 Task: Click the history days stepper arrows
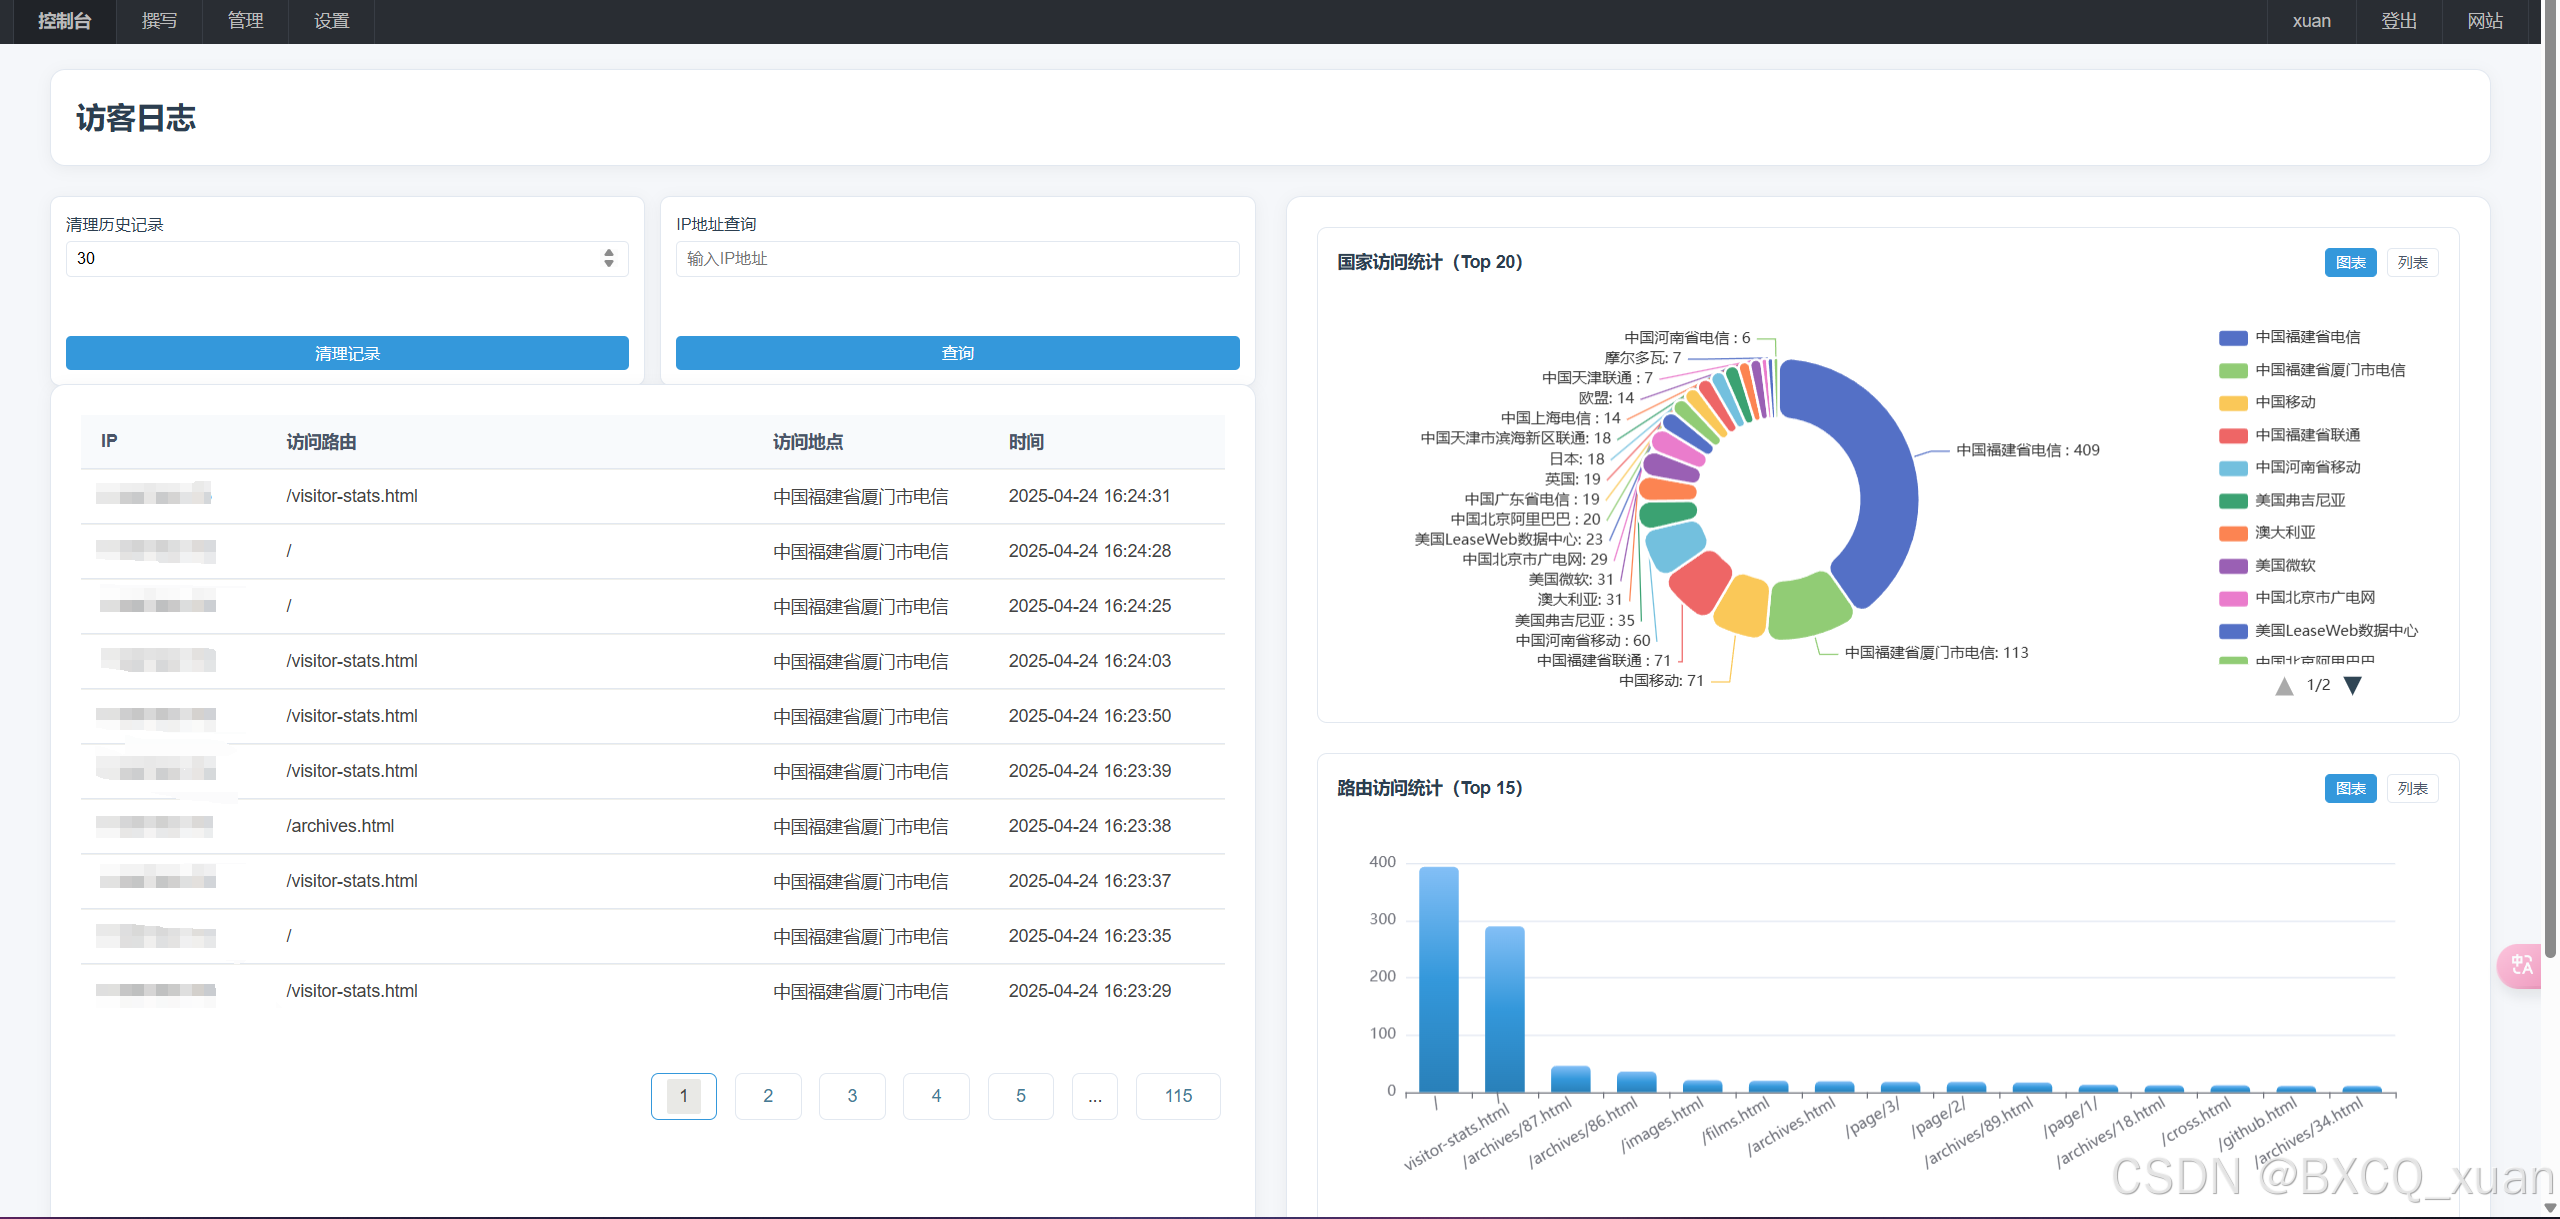(608, 258)
